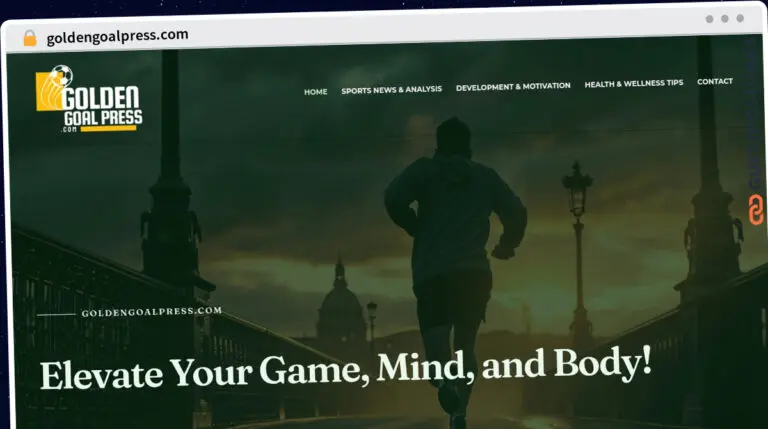Click the soccer ball in the logo

(62, 75)
